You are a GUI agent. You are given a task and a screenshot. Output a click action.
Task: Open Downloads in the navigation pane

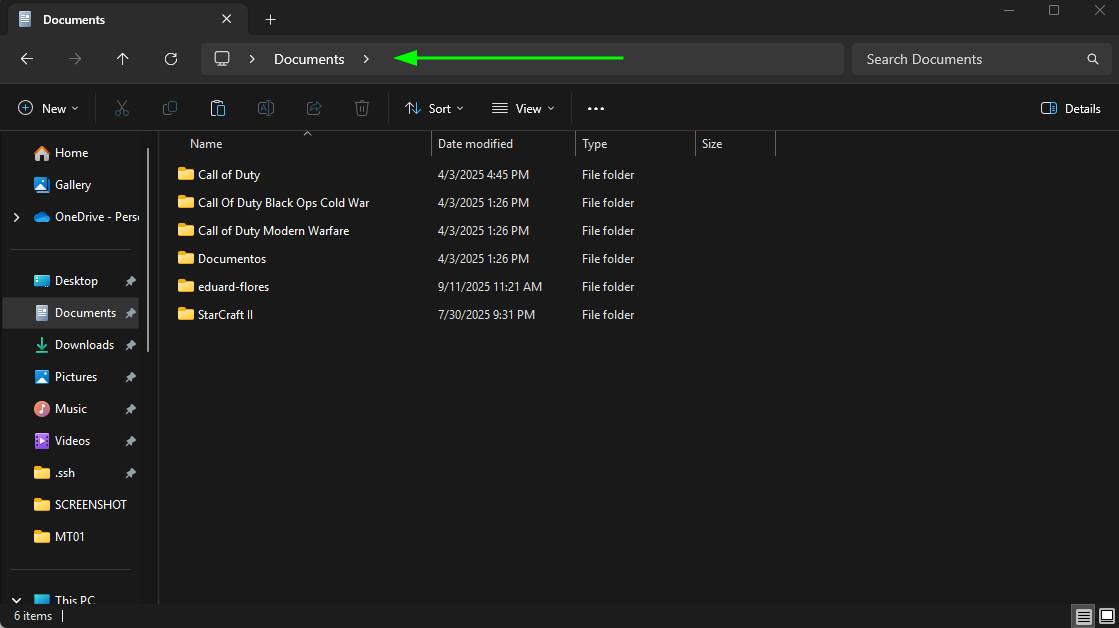(x=84, y=345)
